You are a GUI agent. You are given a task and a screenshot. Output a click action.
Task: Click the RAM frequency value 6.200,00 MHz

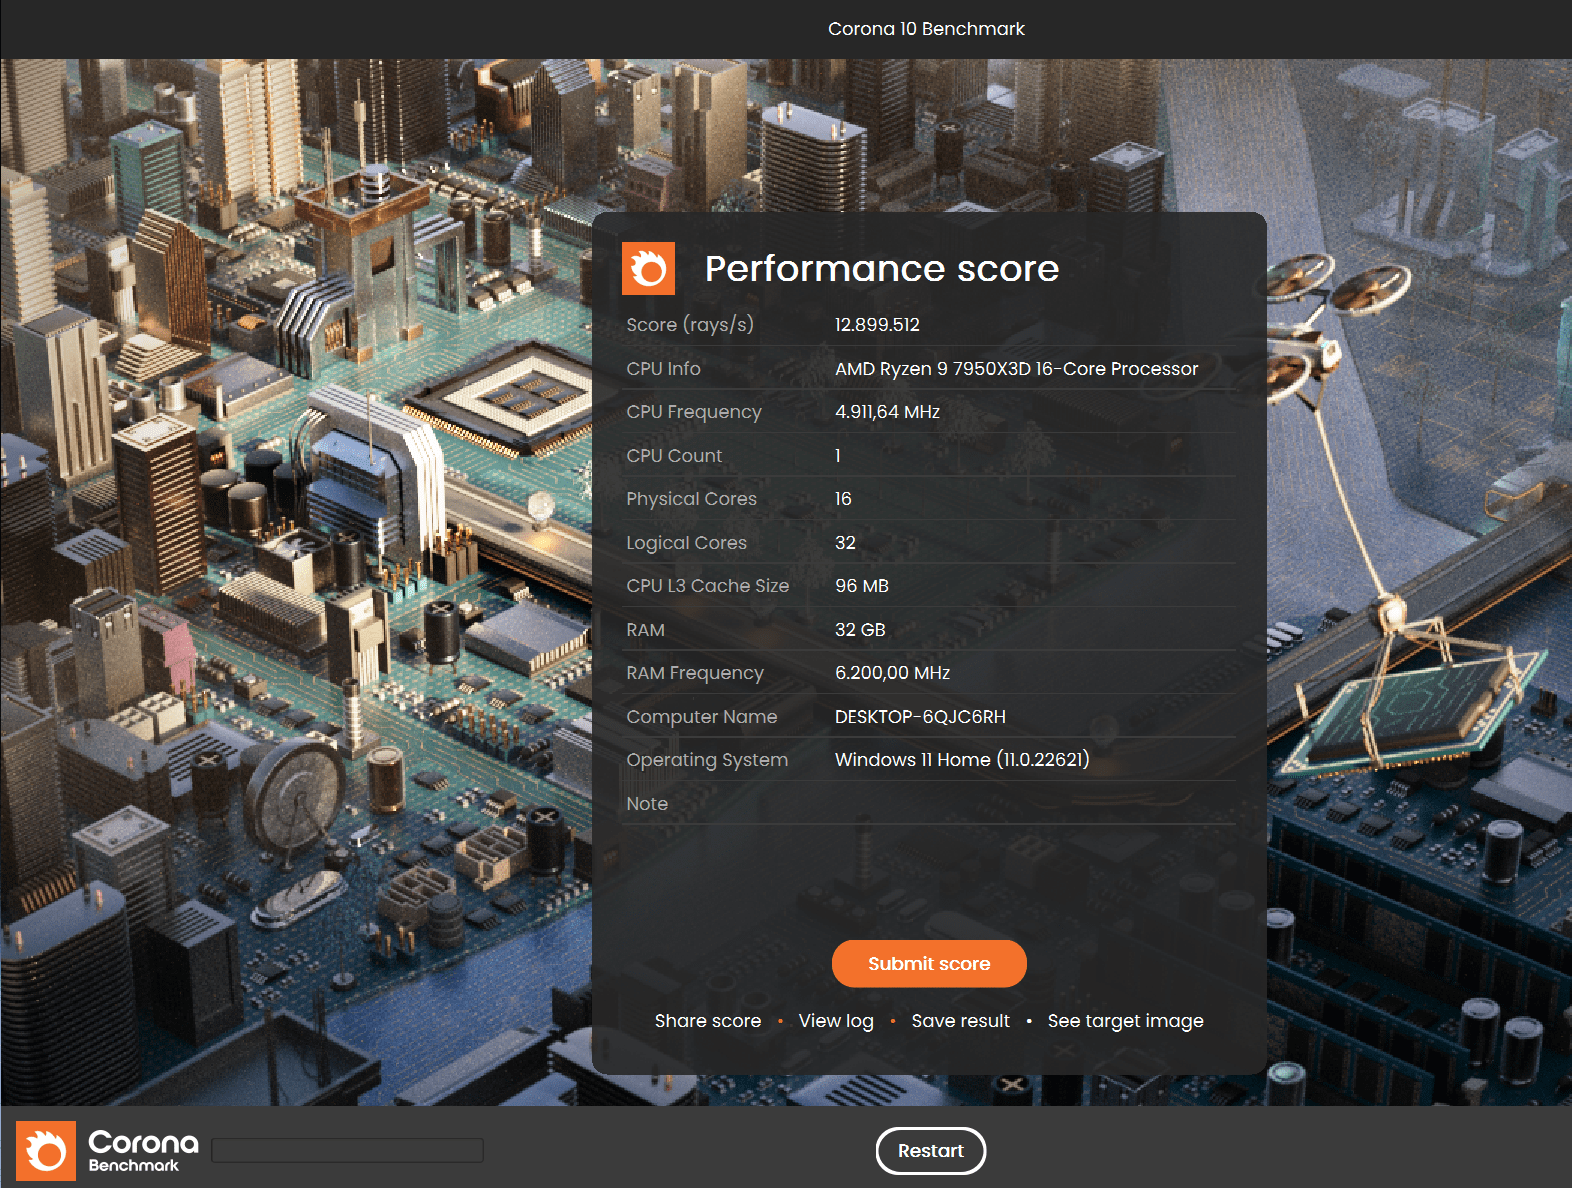click(892, 673)
